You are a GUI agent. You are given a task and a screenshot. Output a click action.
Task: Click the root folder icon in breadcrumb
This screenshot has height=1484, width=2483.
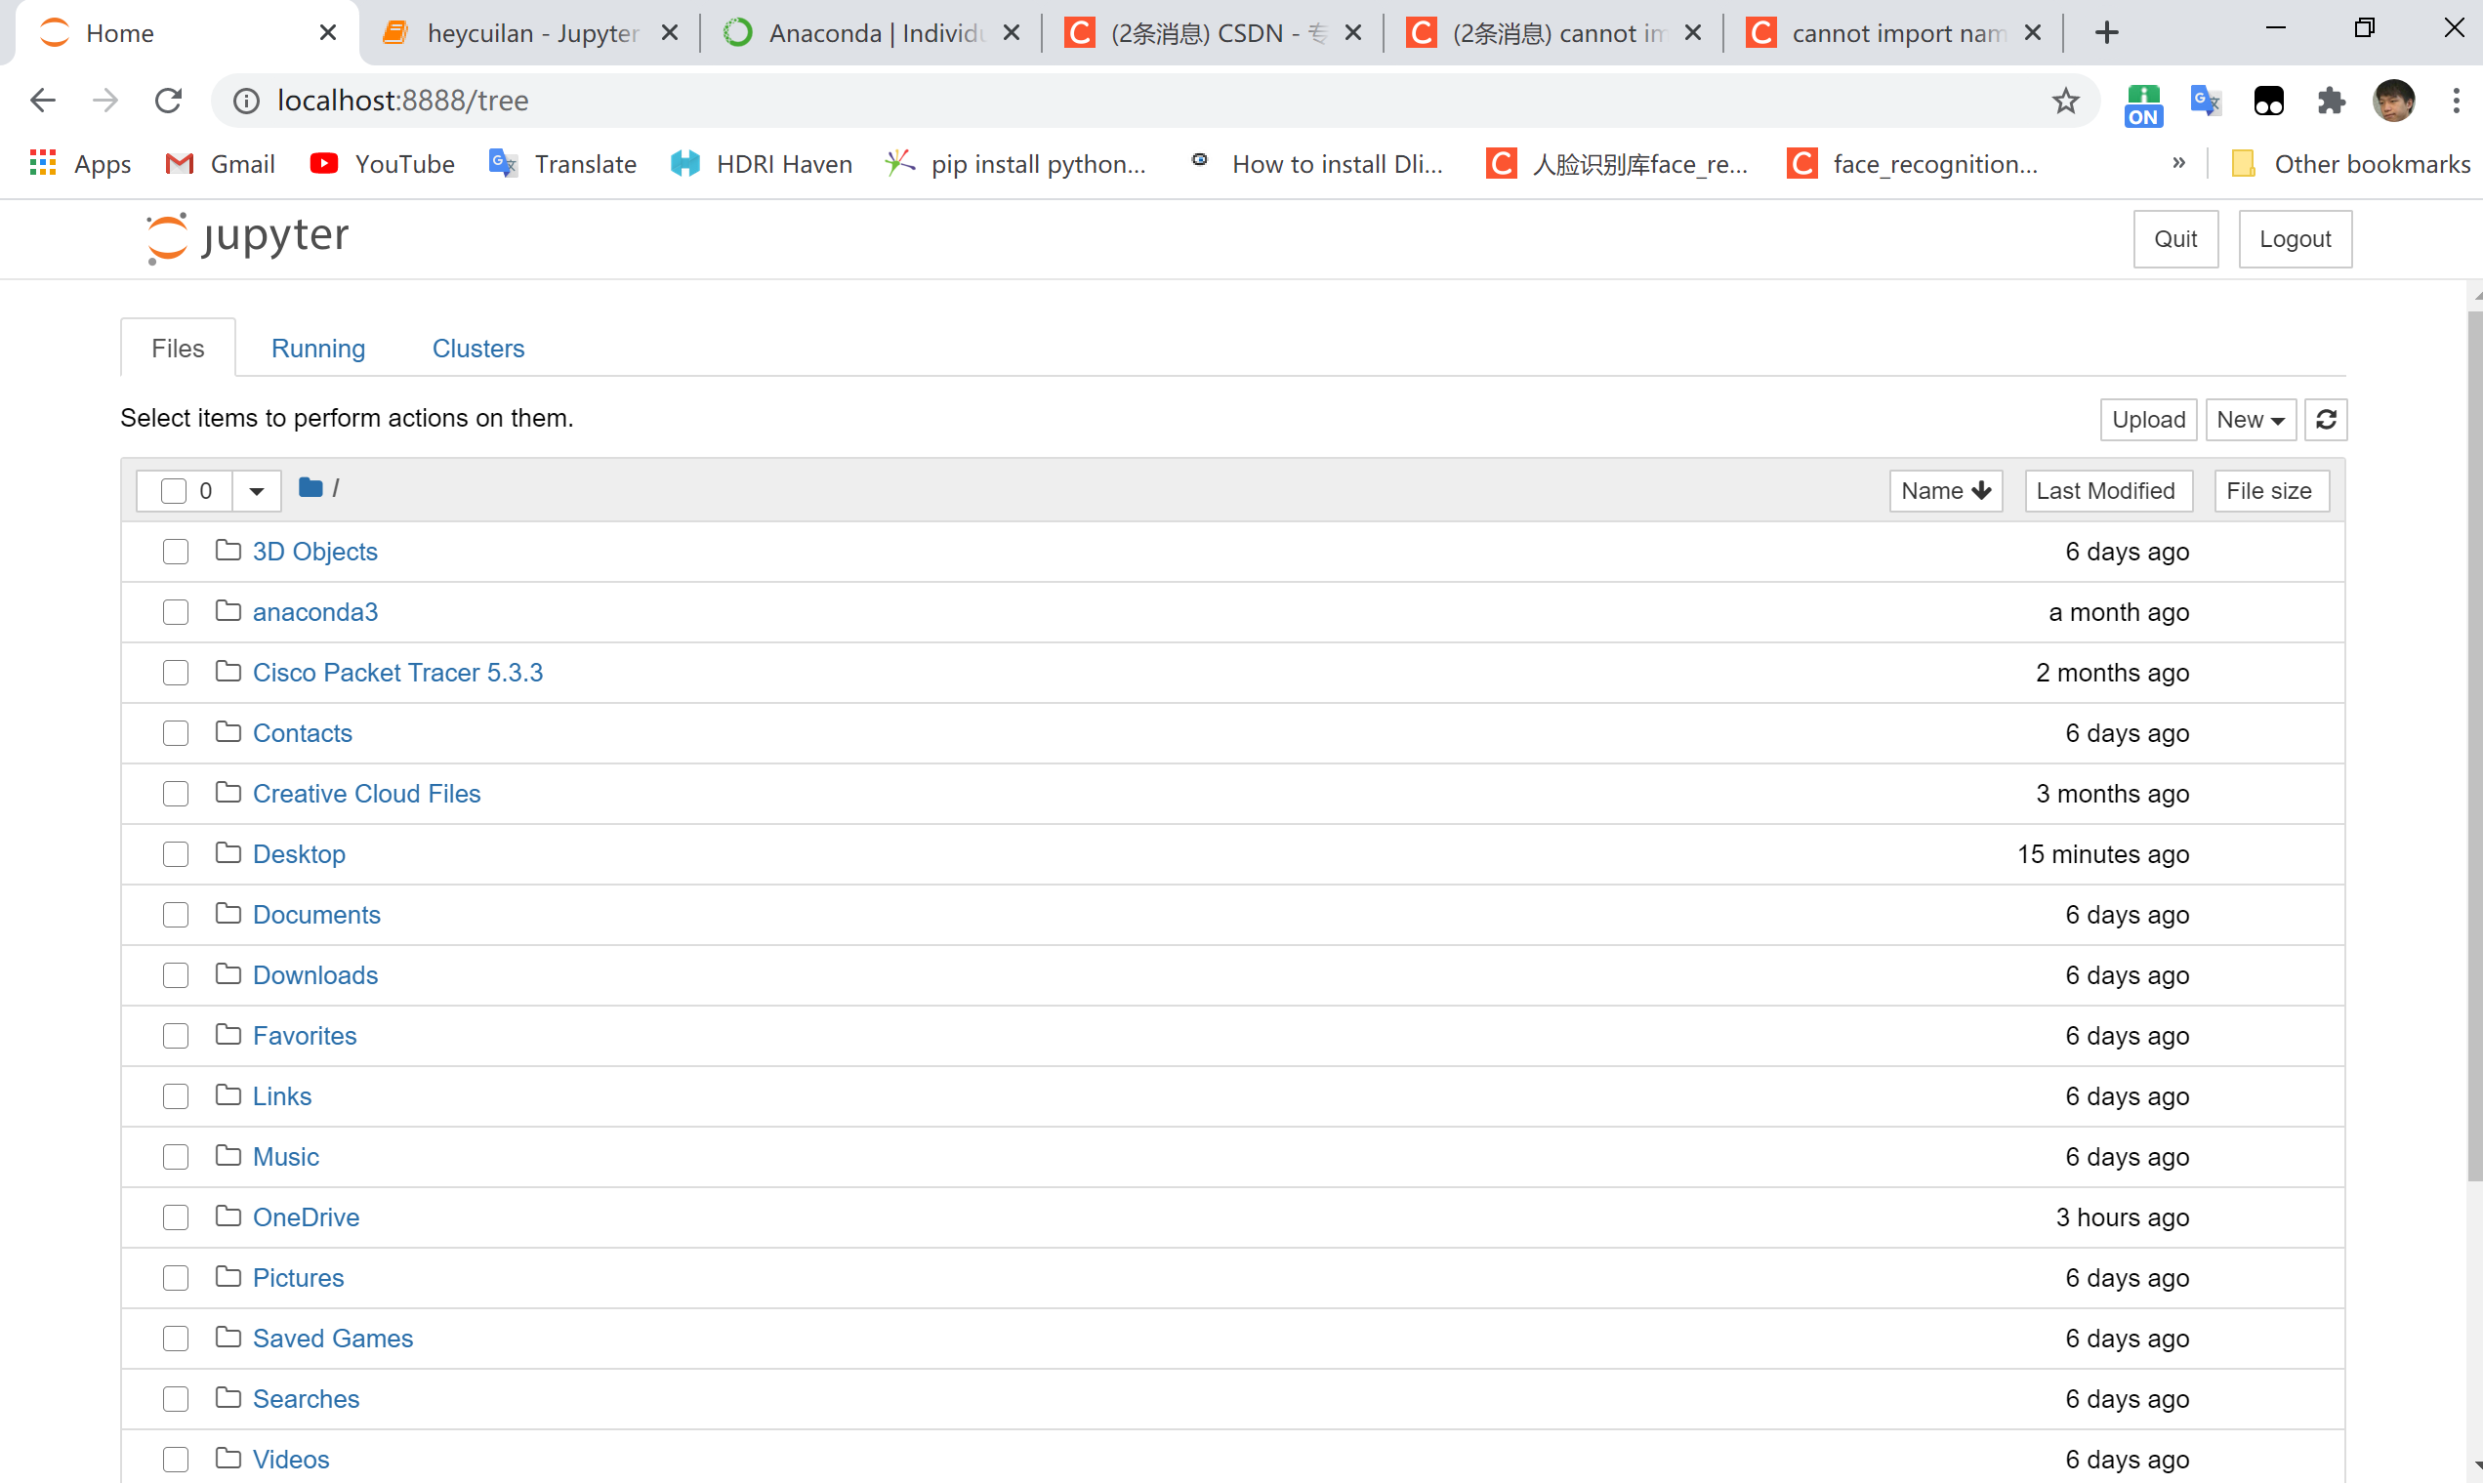click(x=310, y=488)
